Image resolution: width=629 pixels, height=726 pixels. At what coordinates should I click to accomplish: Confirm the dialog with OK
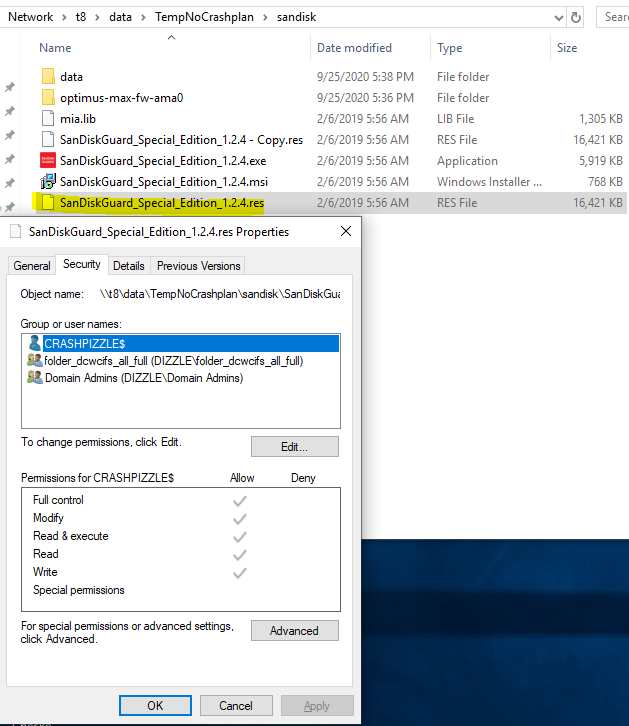[x=155, y=706]
